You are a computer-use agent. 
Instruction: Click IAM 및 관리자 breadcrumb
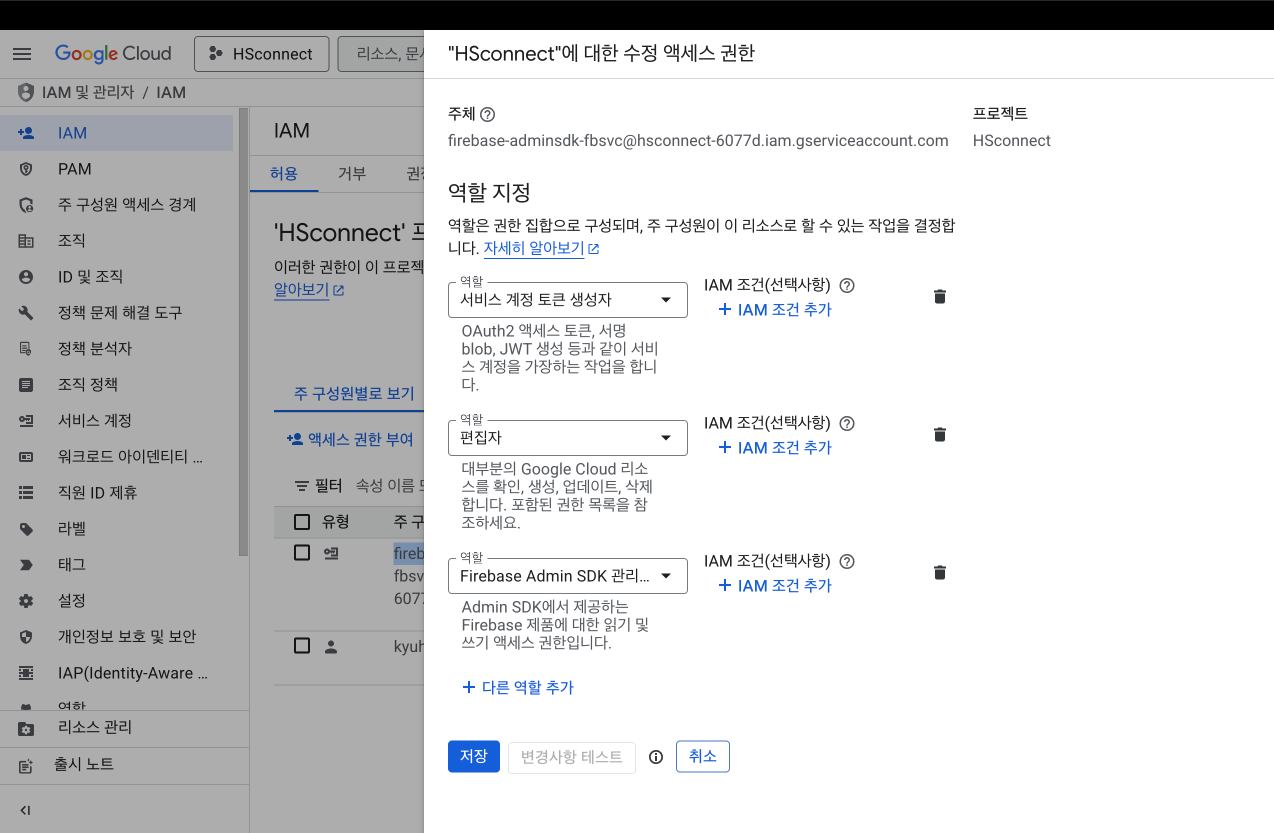click(88, 92)
